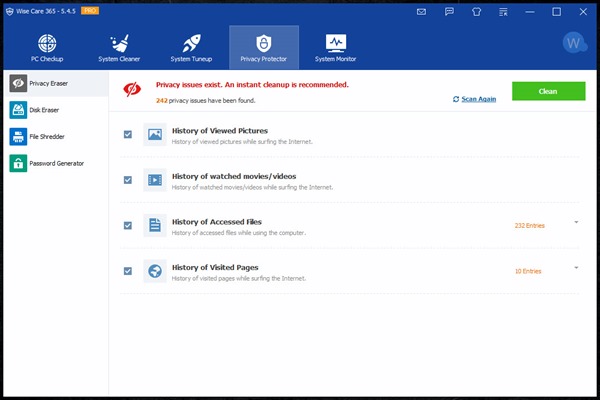Open the PC Checkup section

(50, 48)
